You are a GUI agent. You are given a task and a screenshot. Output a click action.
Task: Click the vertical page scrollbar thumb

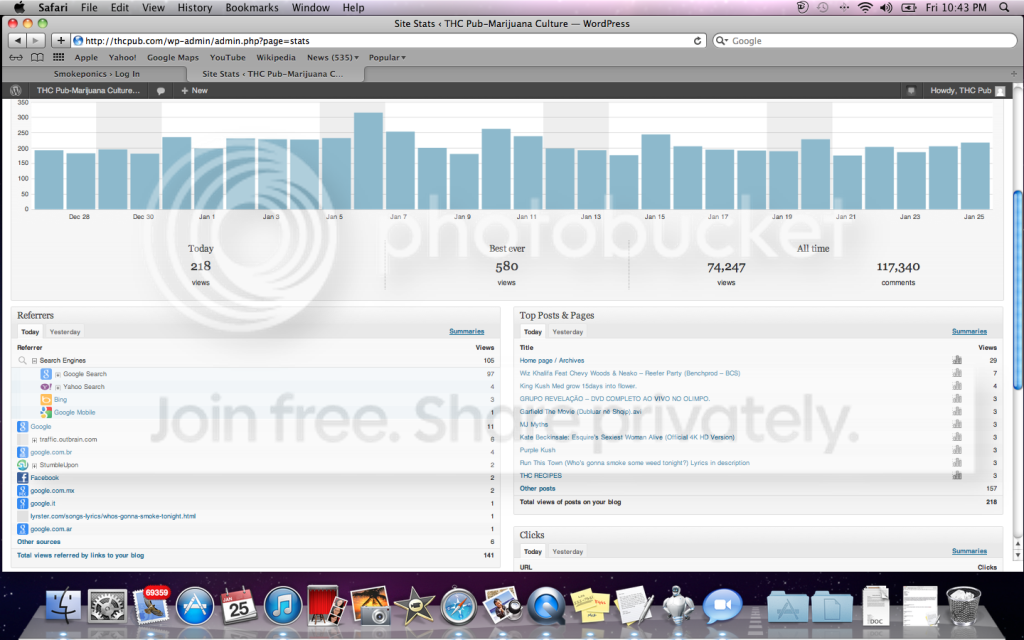tap(1017, 289)
